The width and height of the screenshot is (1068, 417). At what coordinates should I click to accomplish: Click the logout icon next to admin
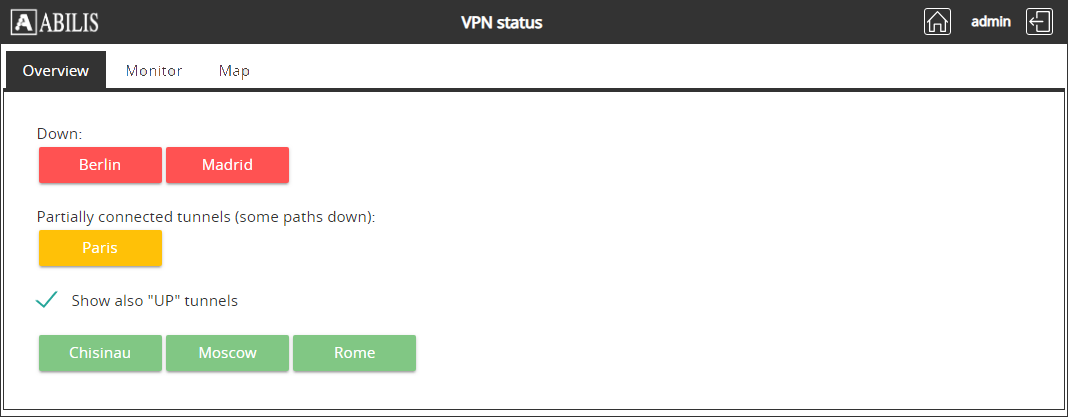1040,22
